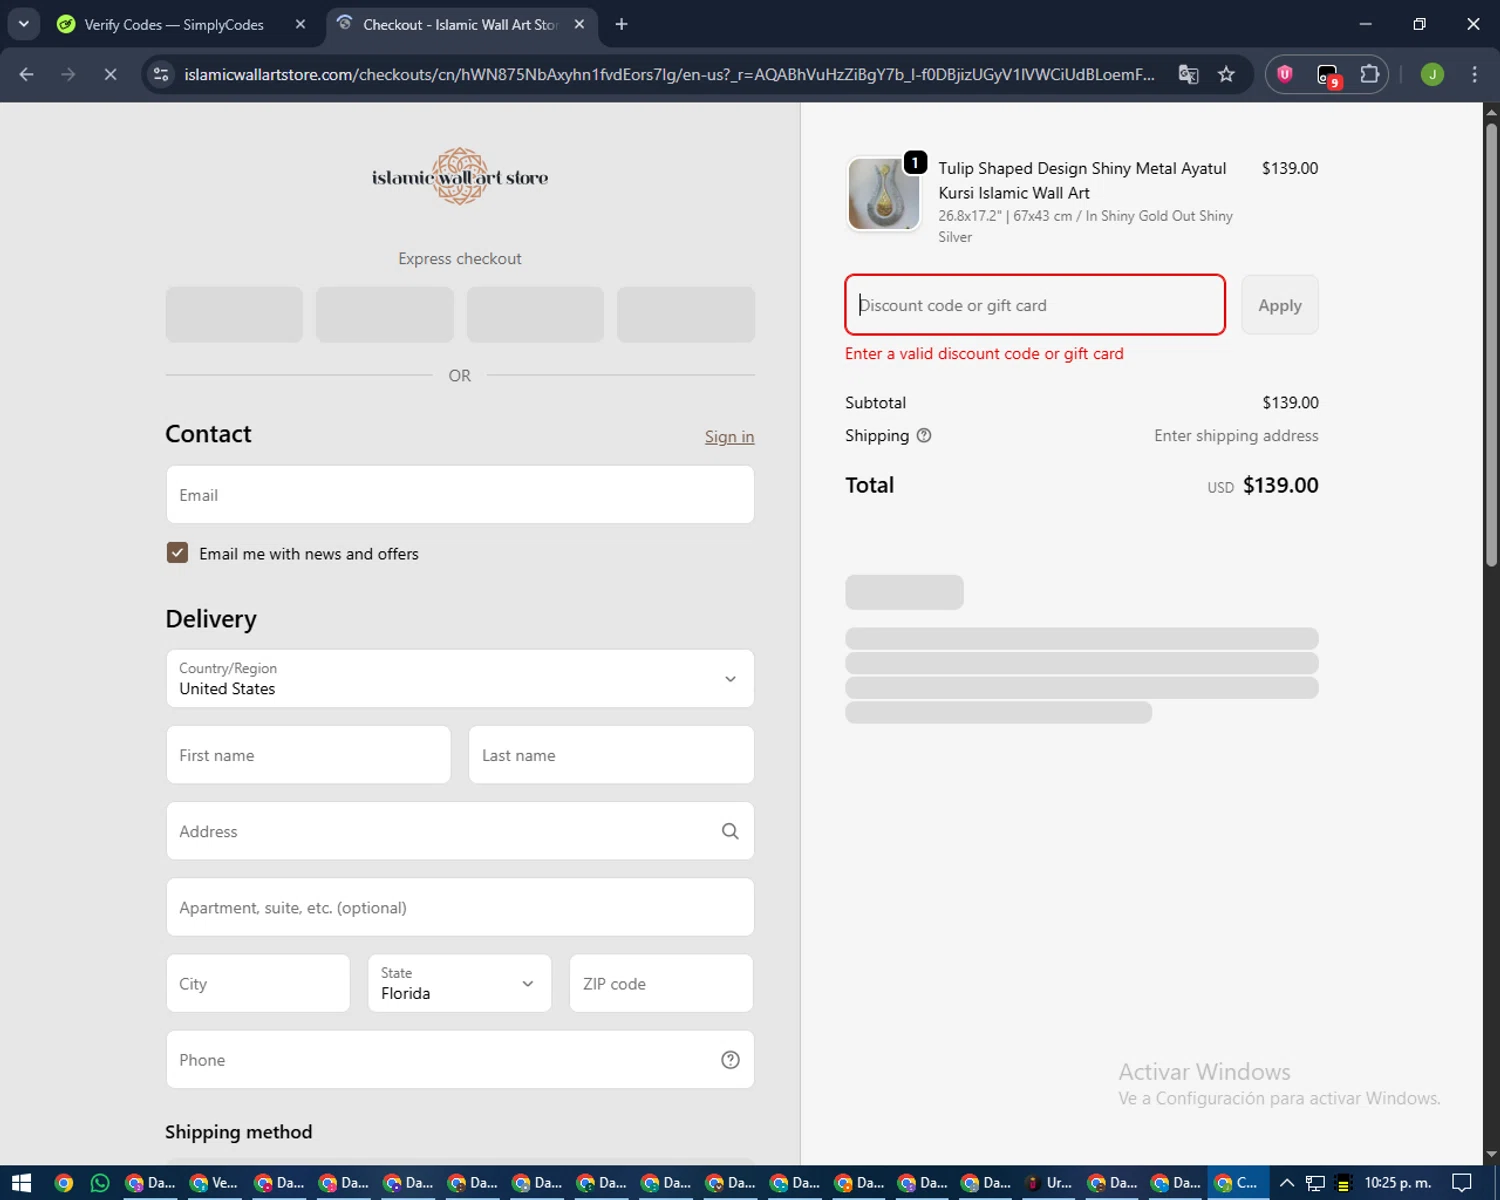1500x1200 pixels.
Task: Switch to the Verify Codes — SimplyCodes tab
Action: click(173, 24)
